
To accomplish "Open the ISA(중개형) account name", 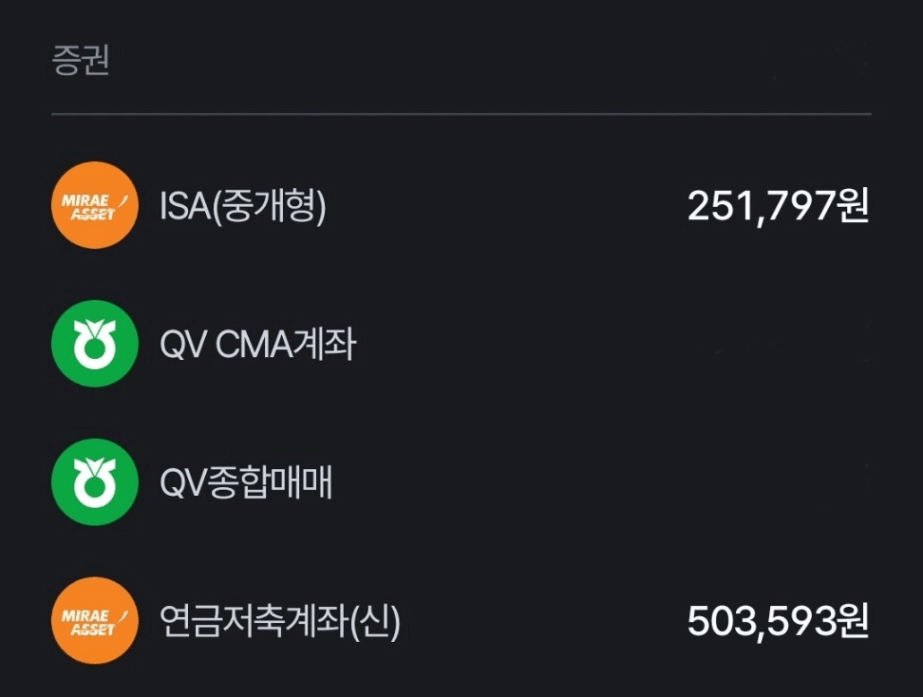I will pyautogui.click(x=243, y=206).
